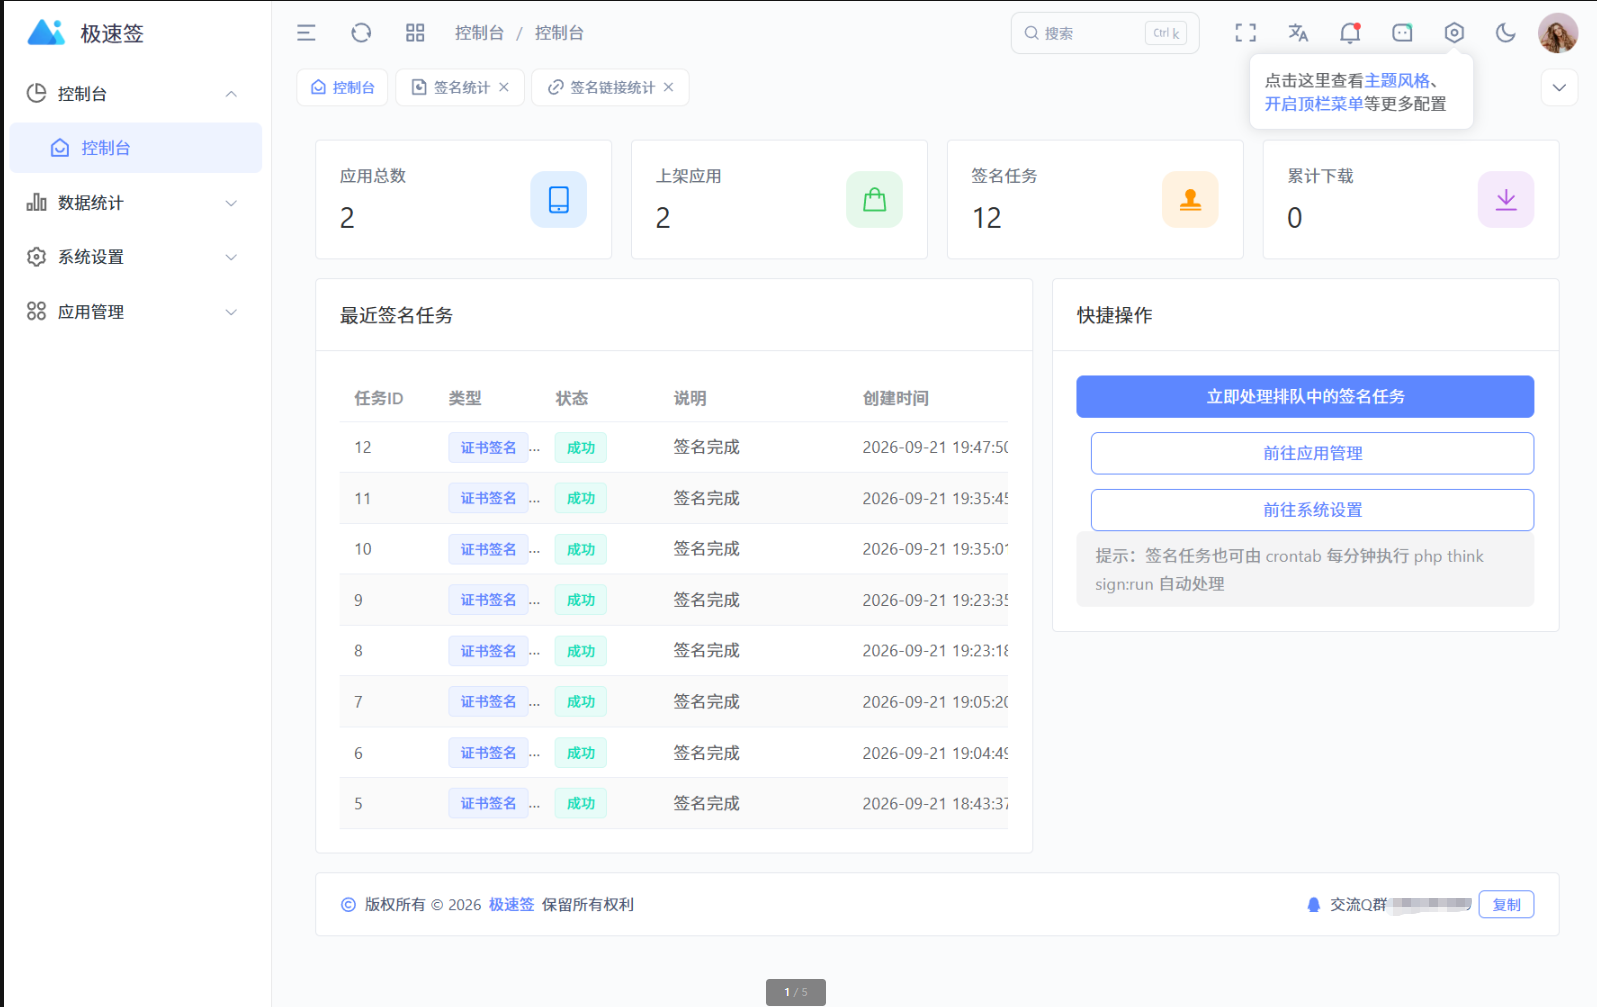Open the language translation icon
This screenshot has width=1597, height=1007.
[x=1298, y=33]
